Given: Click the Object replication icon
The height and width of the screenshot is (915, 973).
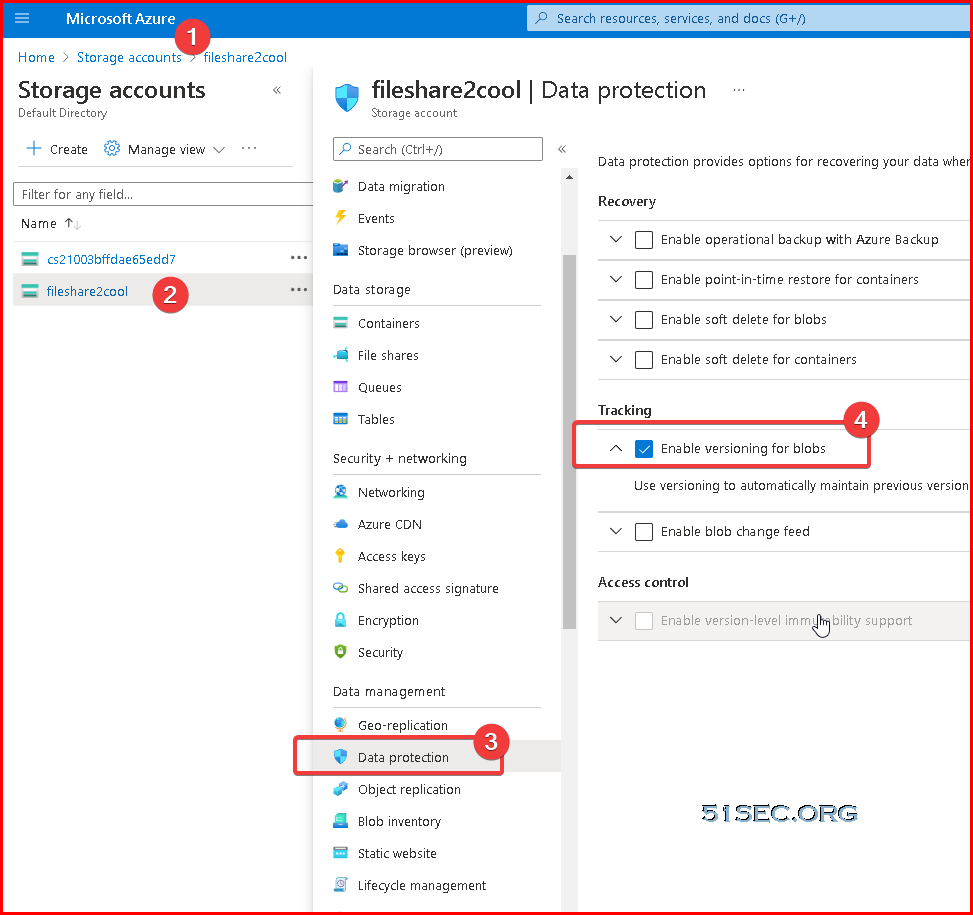Looking at the screenshot, I should (x=340, y=789).
